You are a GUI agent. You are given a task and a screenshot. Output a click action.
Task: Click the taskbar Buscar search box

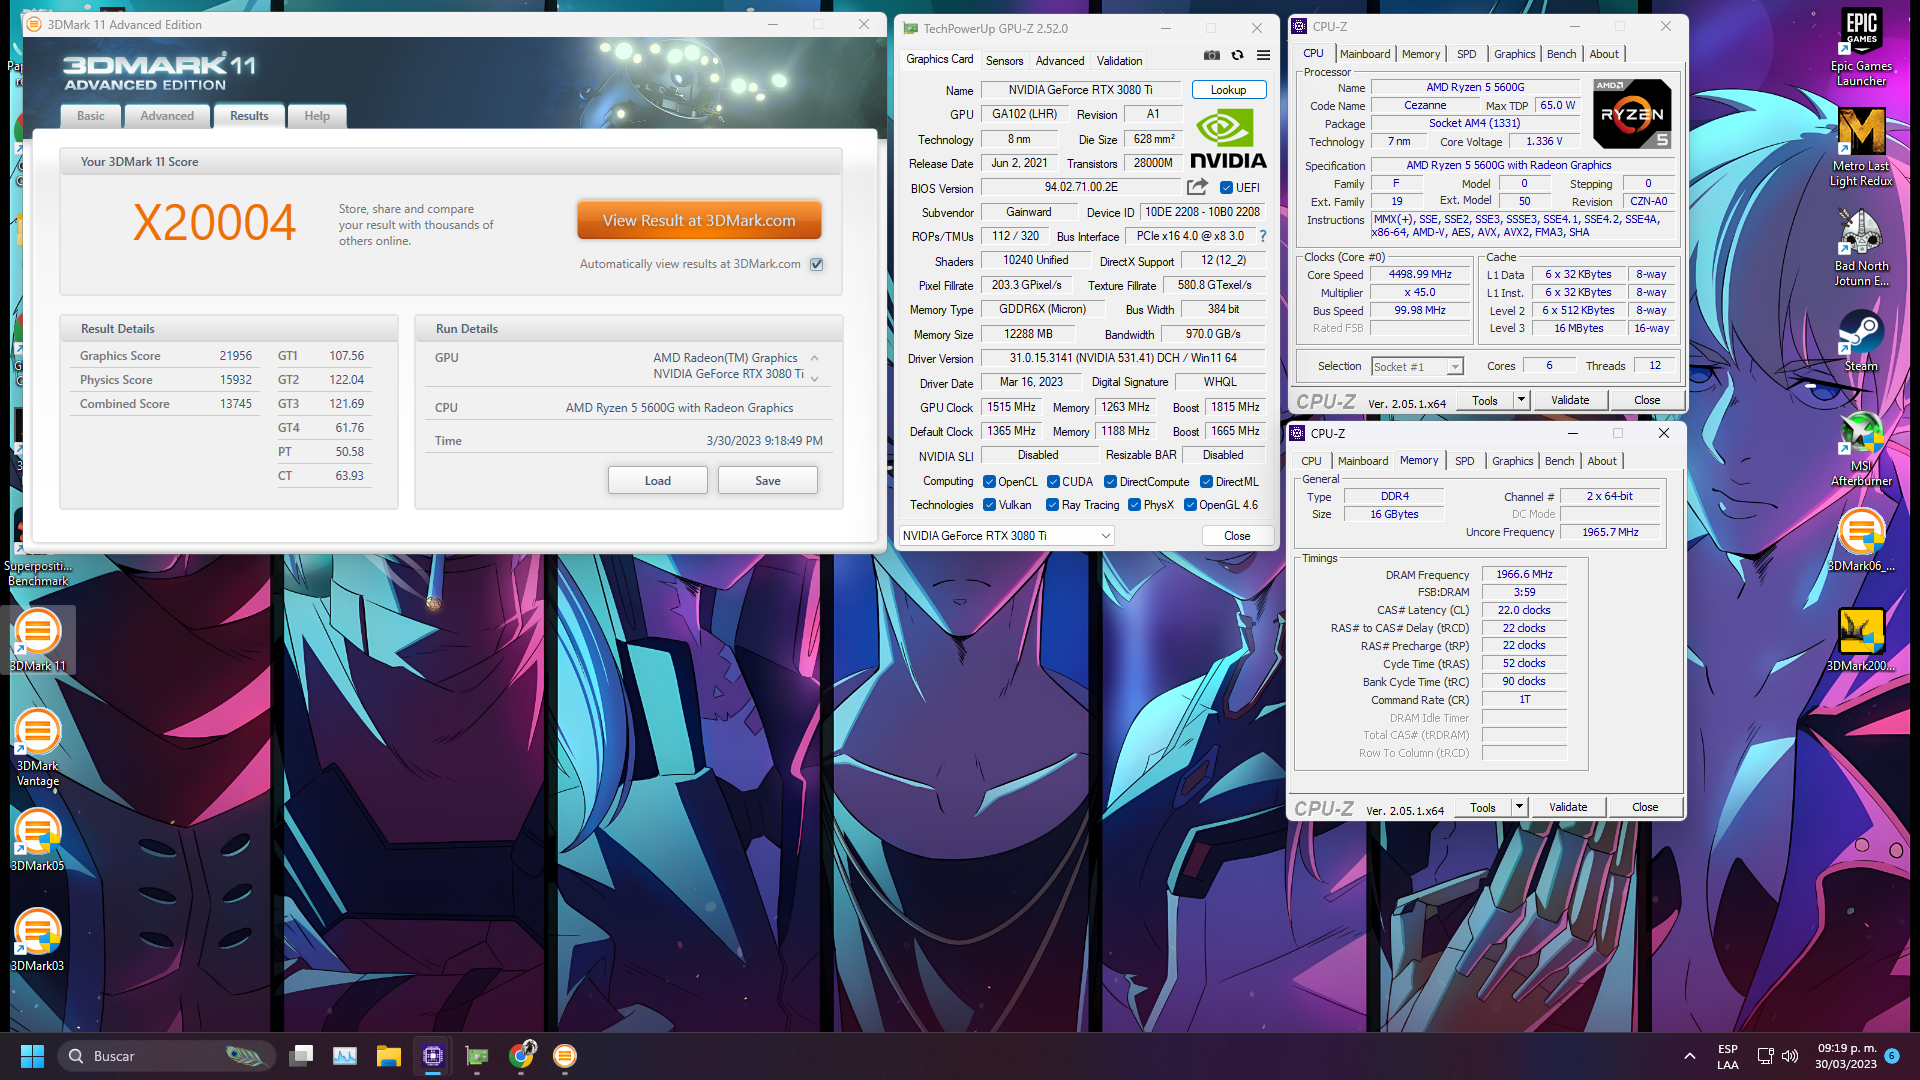[166, 1056]
